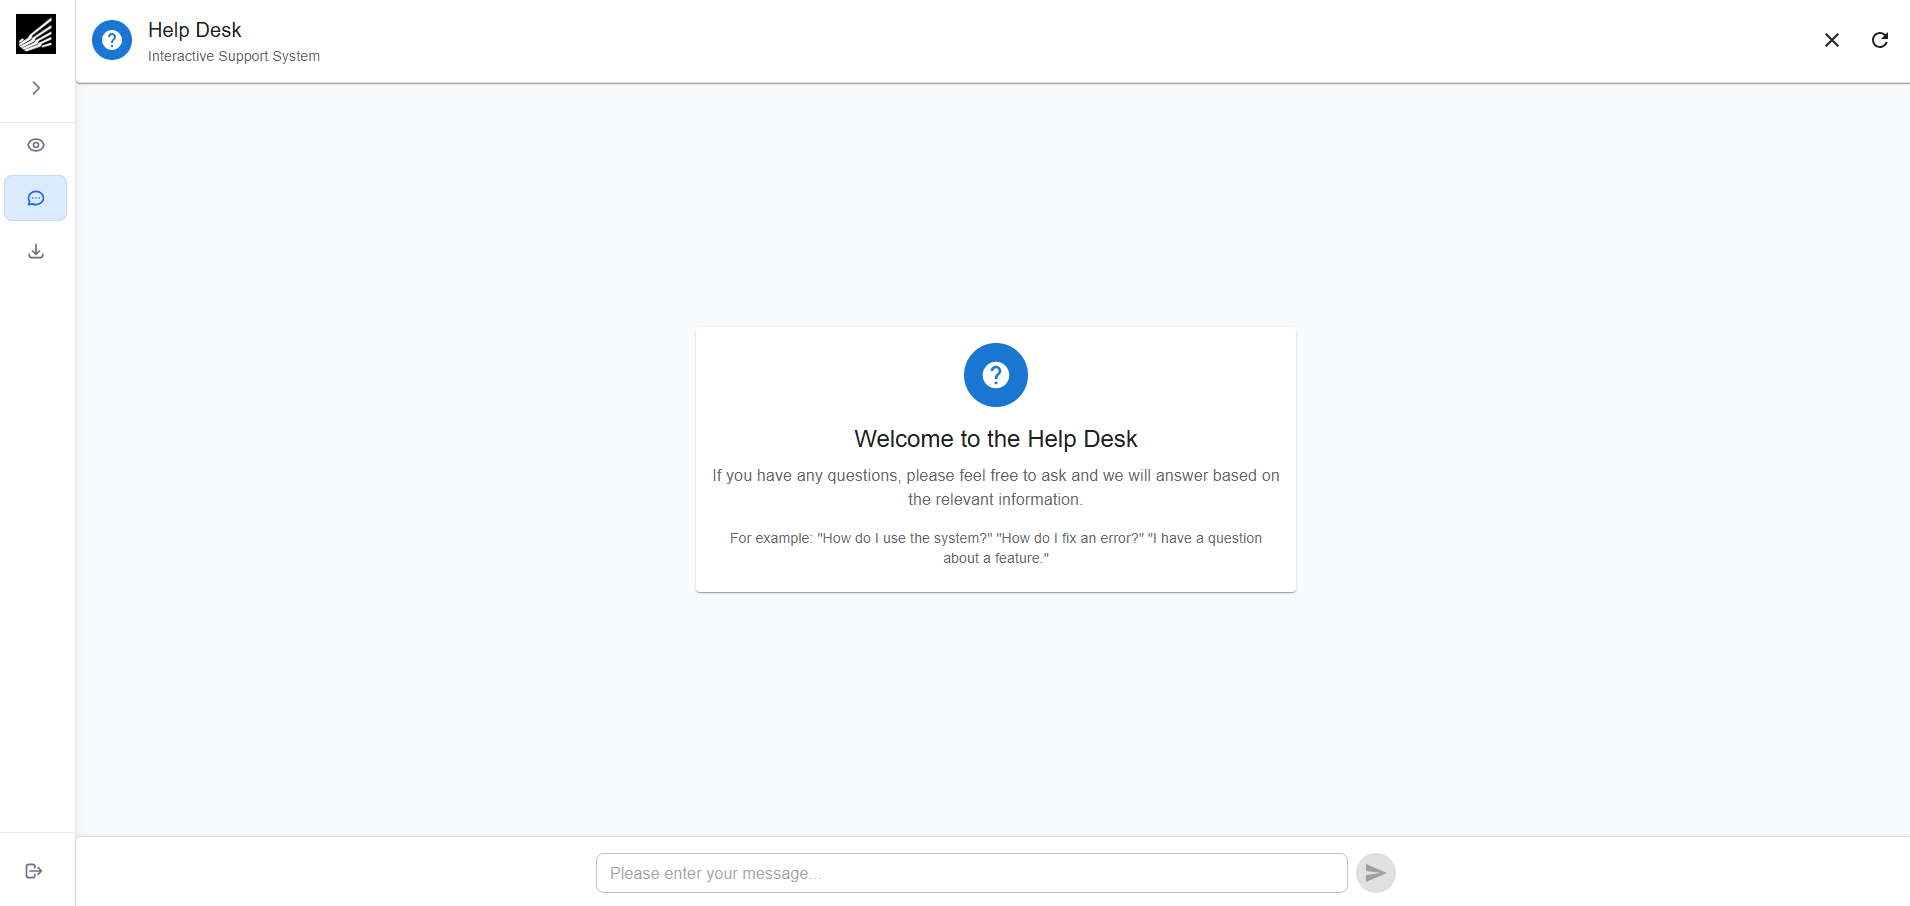
Task: Click the "about a feature" example text
Action: click(x=995, y=559)
